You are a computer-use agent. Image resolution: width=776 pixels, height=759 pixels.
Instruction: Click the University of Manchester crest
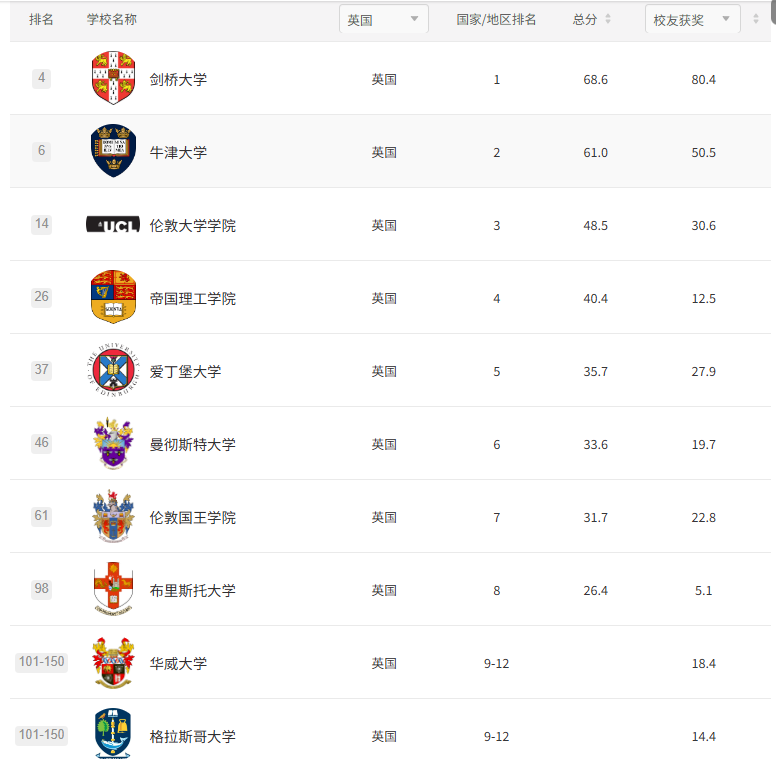click(x=113, y=443)
